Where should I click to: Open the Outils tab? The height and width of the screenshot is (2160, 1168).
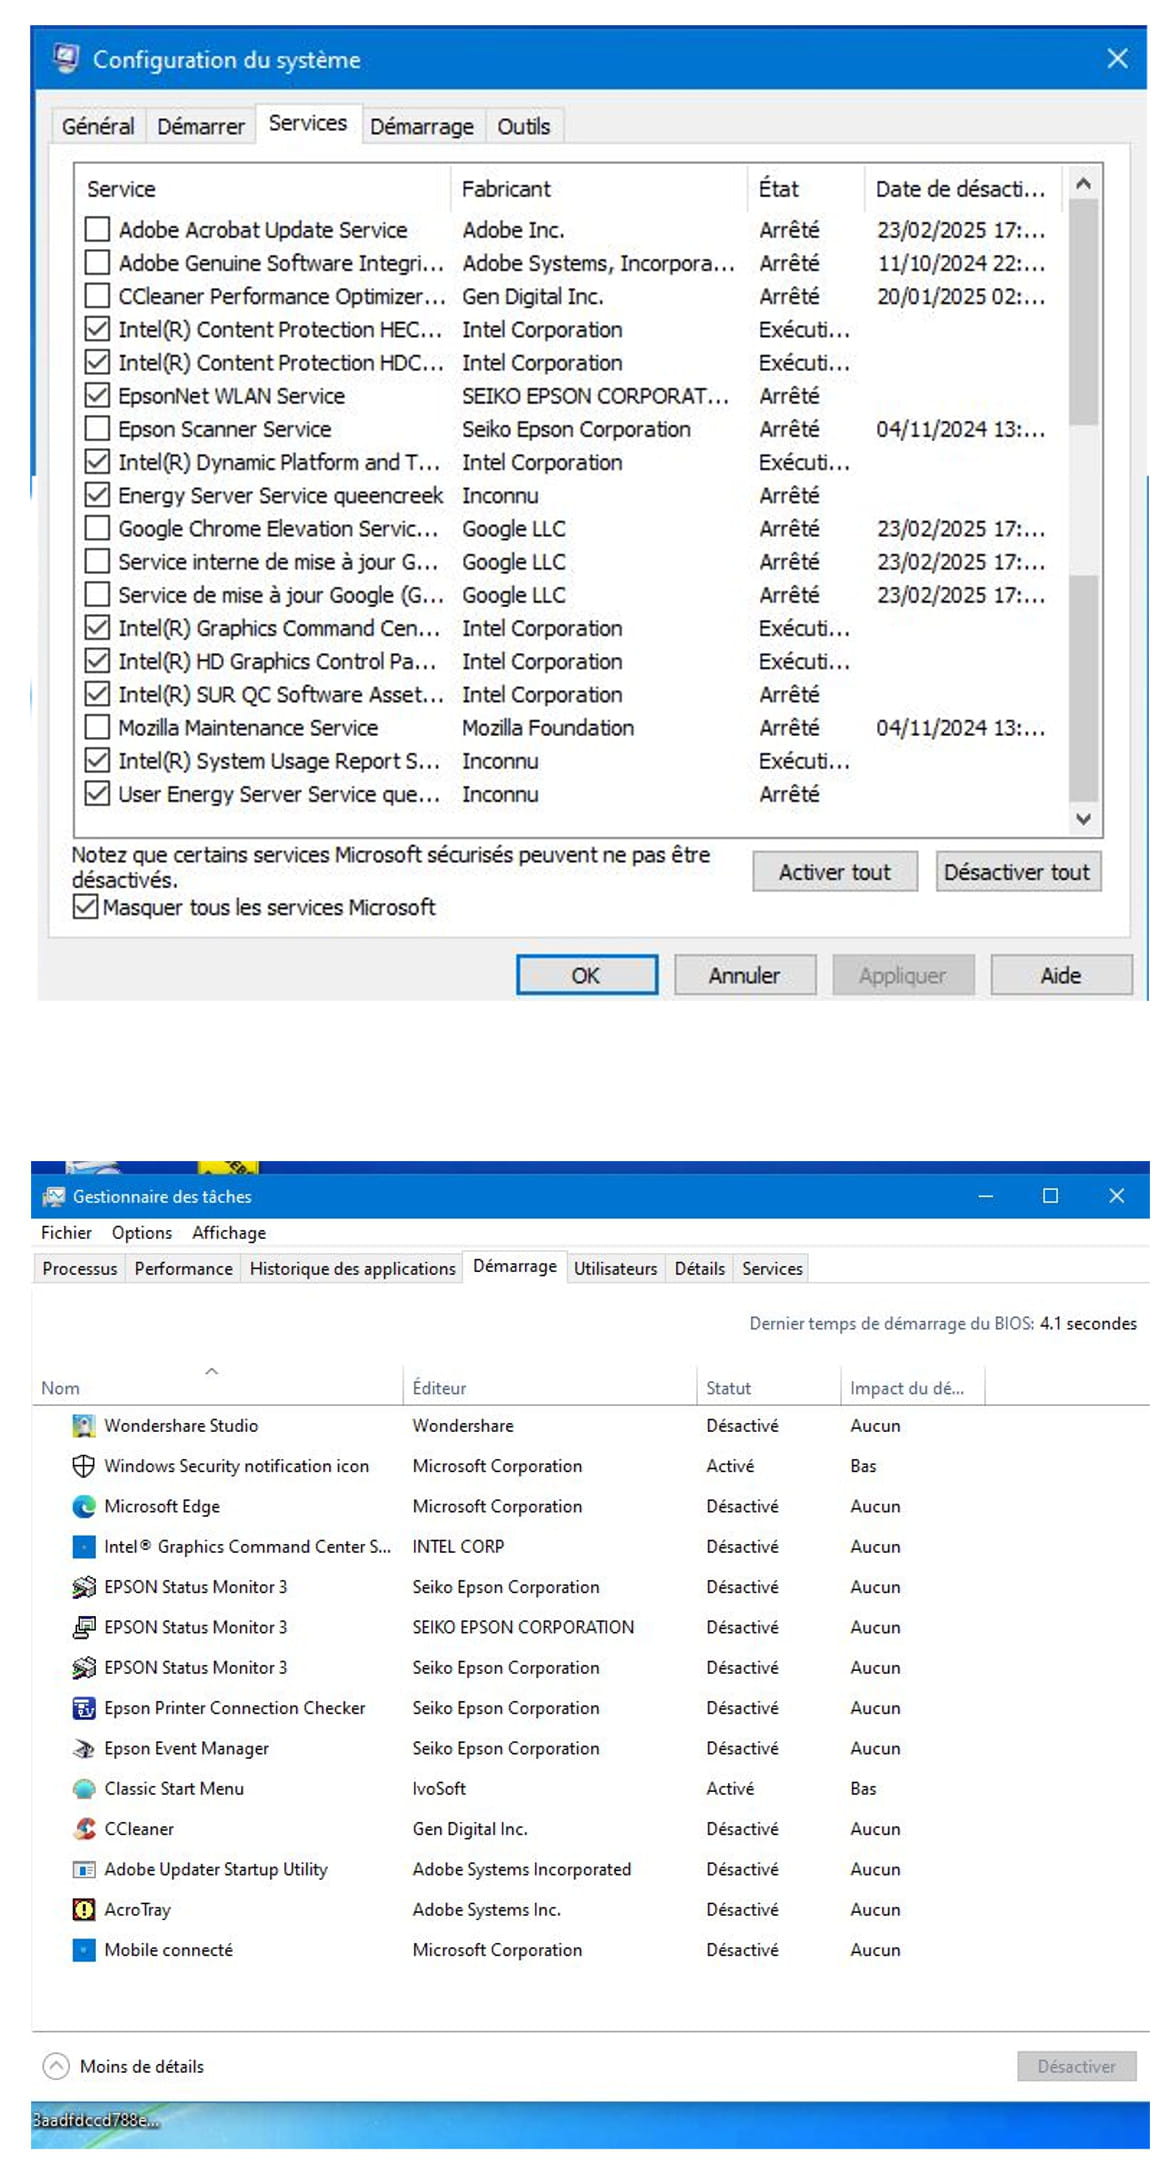coord(524,126)
